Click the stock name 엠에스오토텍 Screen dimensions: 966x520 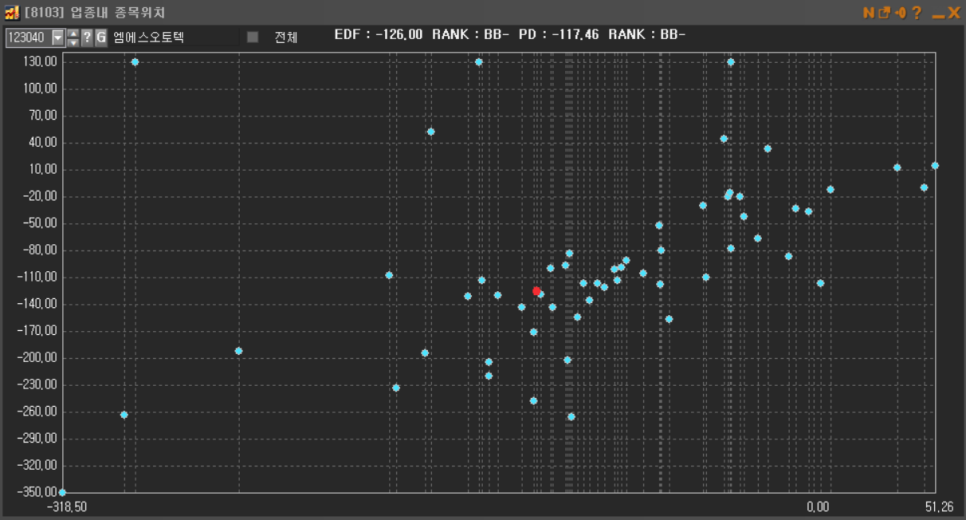[148, 37]
